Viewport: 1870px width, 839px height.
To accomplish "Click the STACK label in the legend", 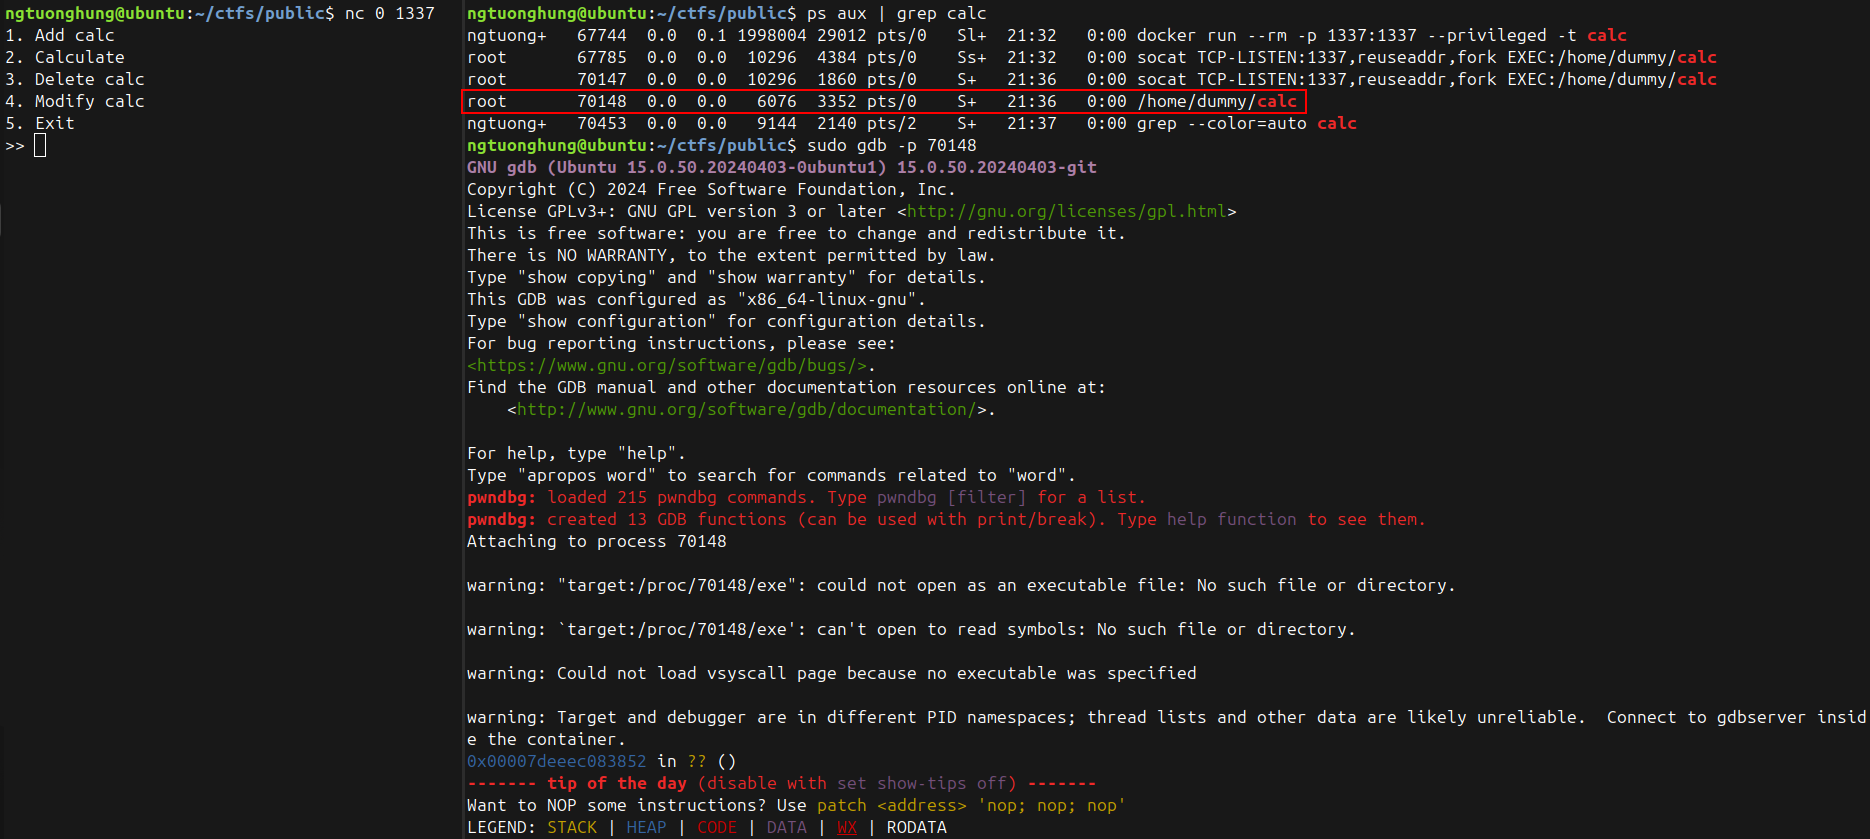I will click(x=572, y=828).
